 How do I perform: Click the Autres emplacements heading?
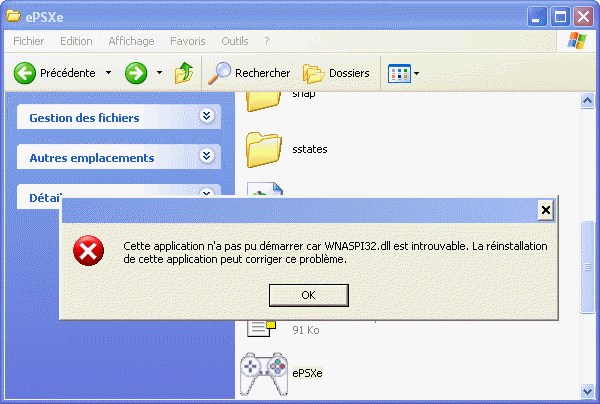coord(92,158)
